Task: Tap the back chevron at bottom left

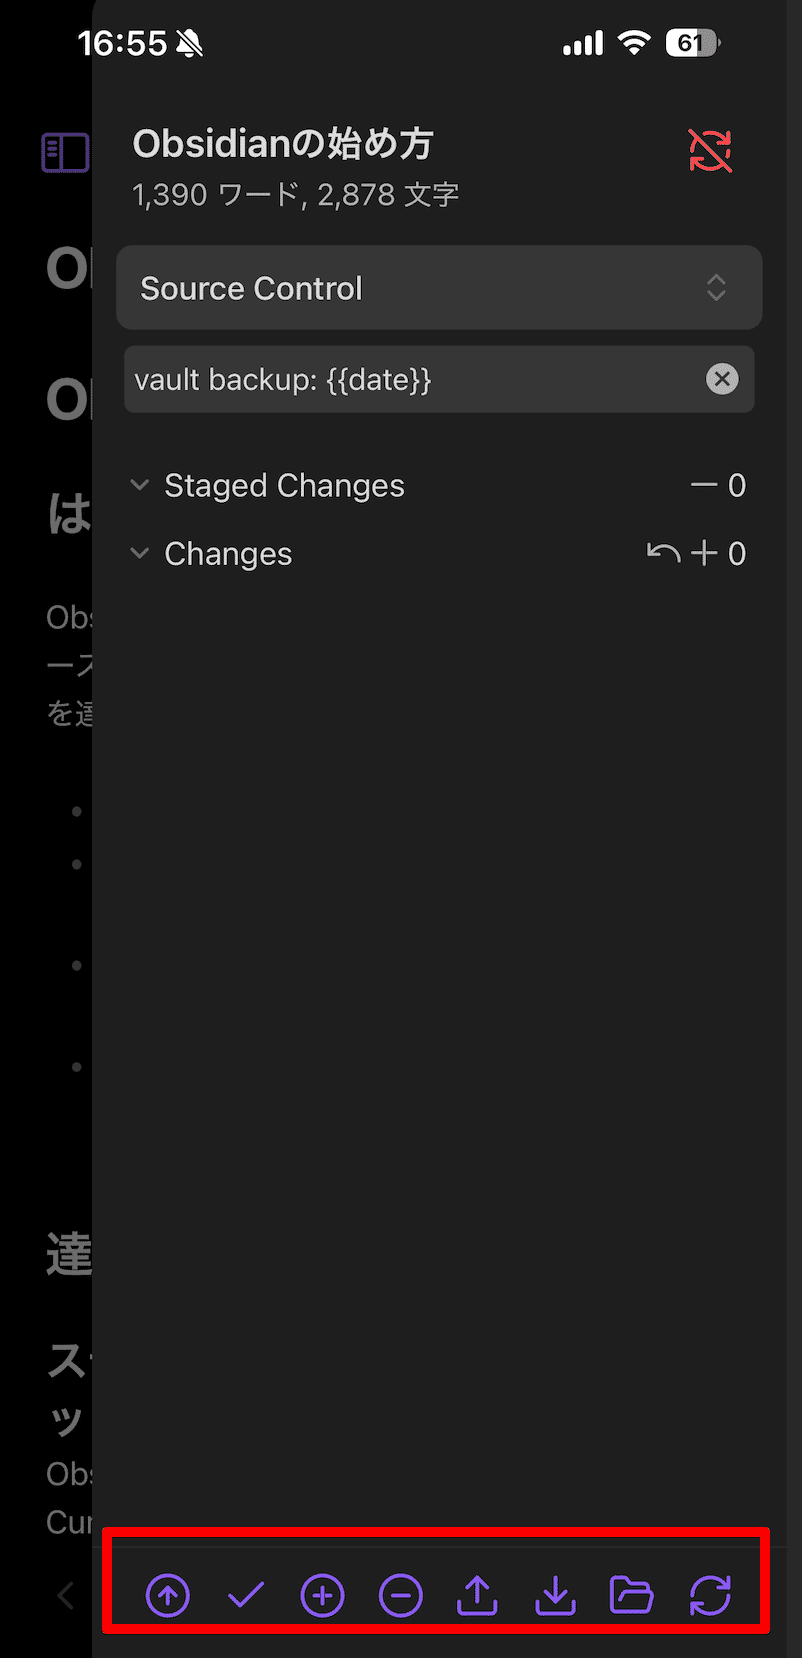Action: pyautogui.click(x=65, y=1595)
